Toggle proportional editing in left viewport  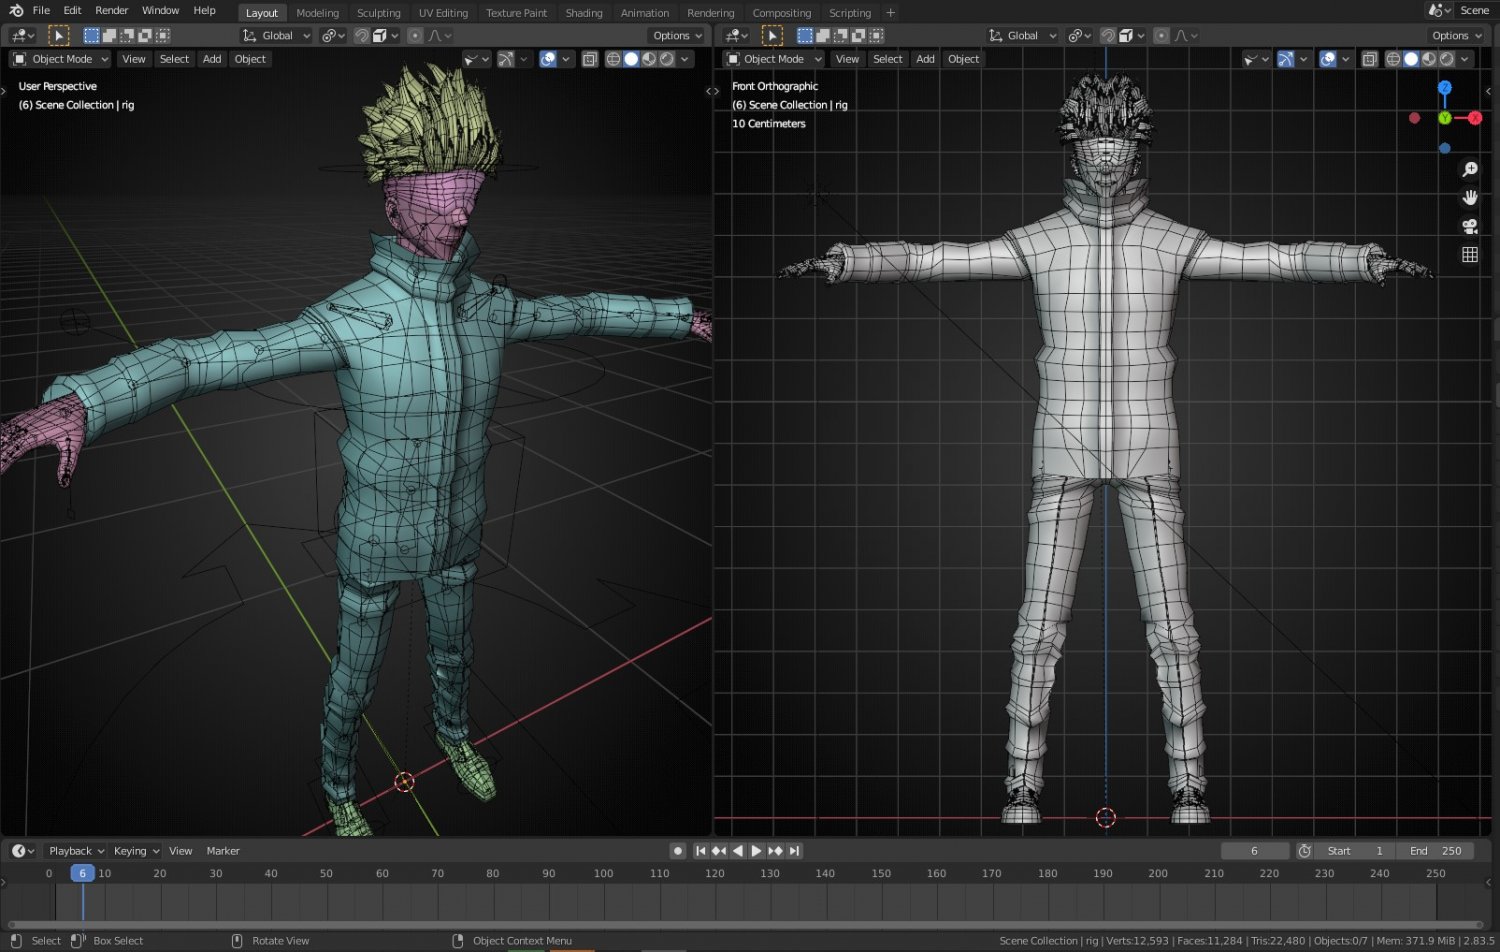415,36
